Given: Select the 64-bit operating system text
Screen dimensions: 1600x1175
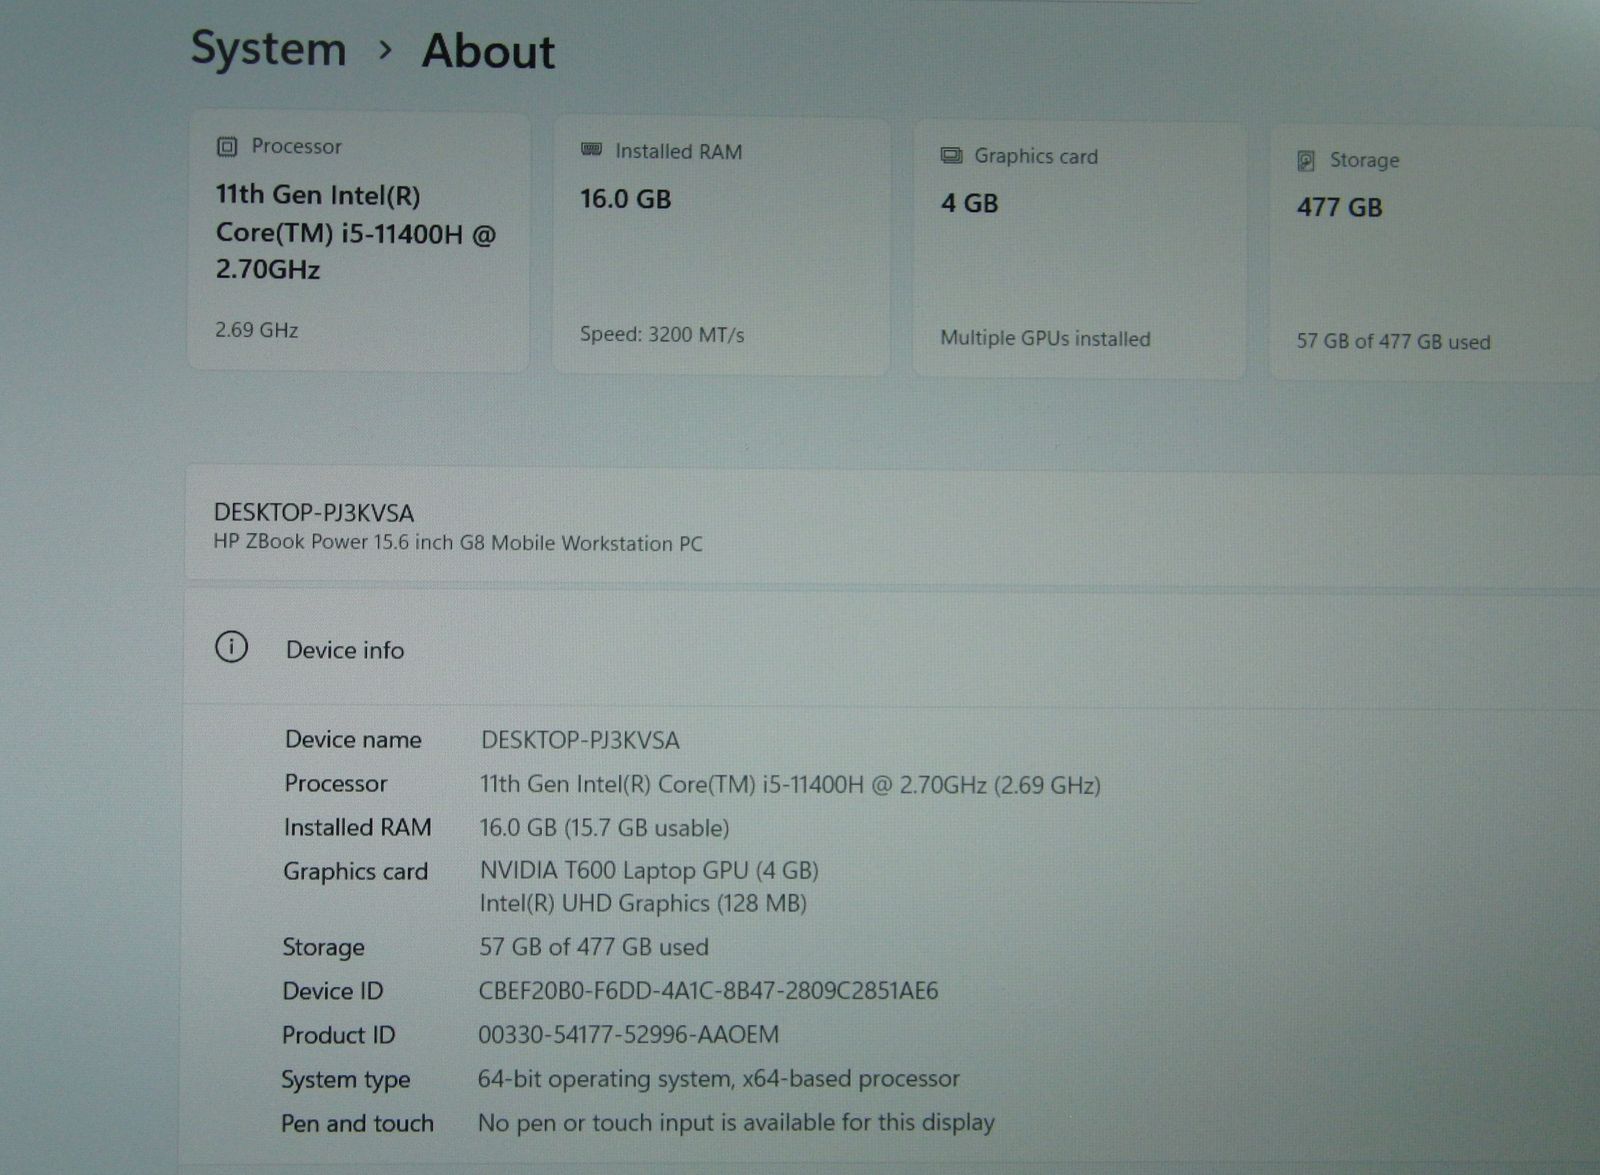Looking at the screenshot, I should coord(718,1079).
